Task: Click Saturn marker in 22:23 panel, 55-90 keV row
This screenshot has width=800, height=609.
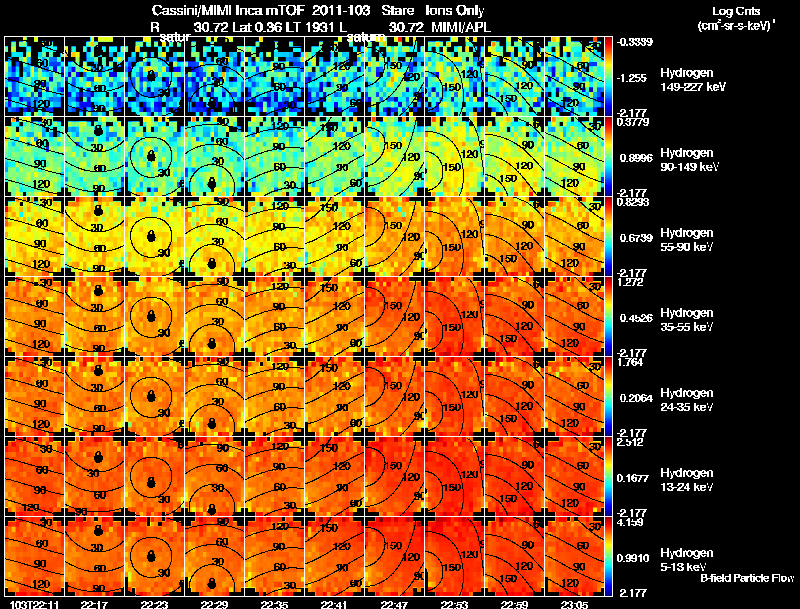Action: click(x=151, y=236)
